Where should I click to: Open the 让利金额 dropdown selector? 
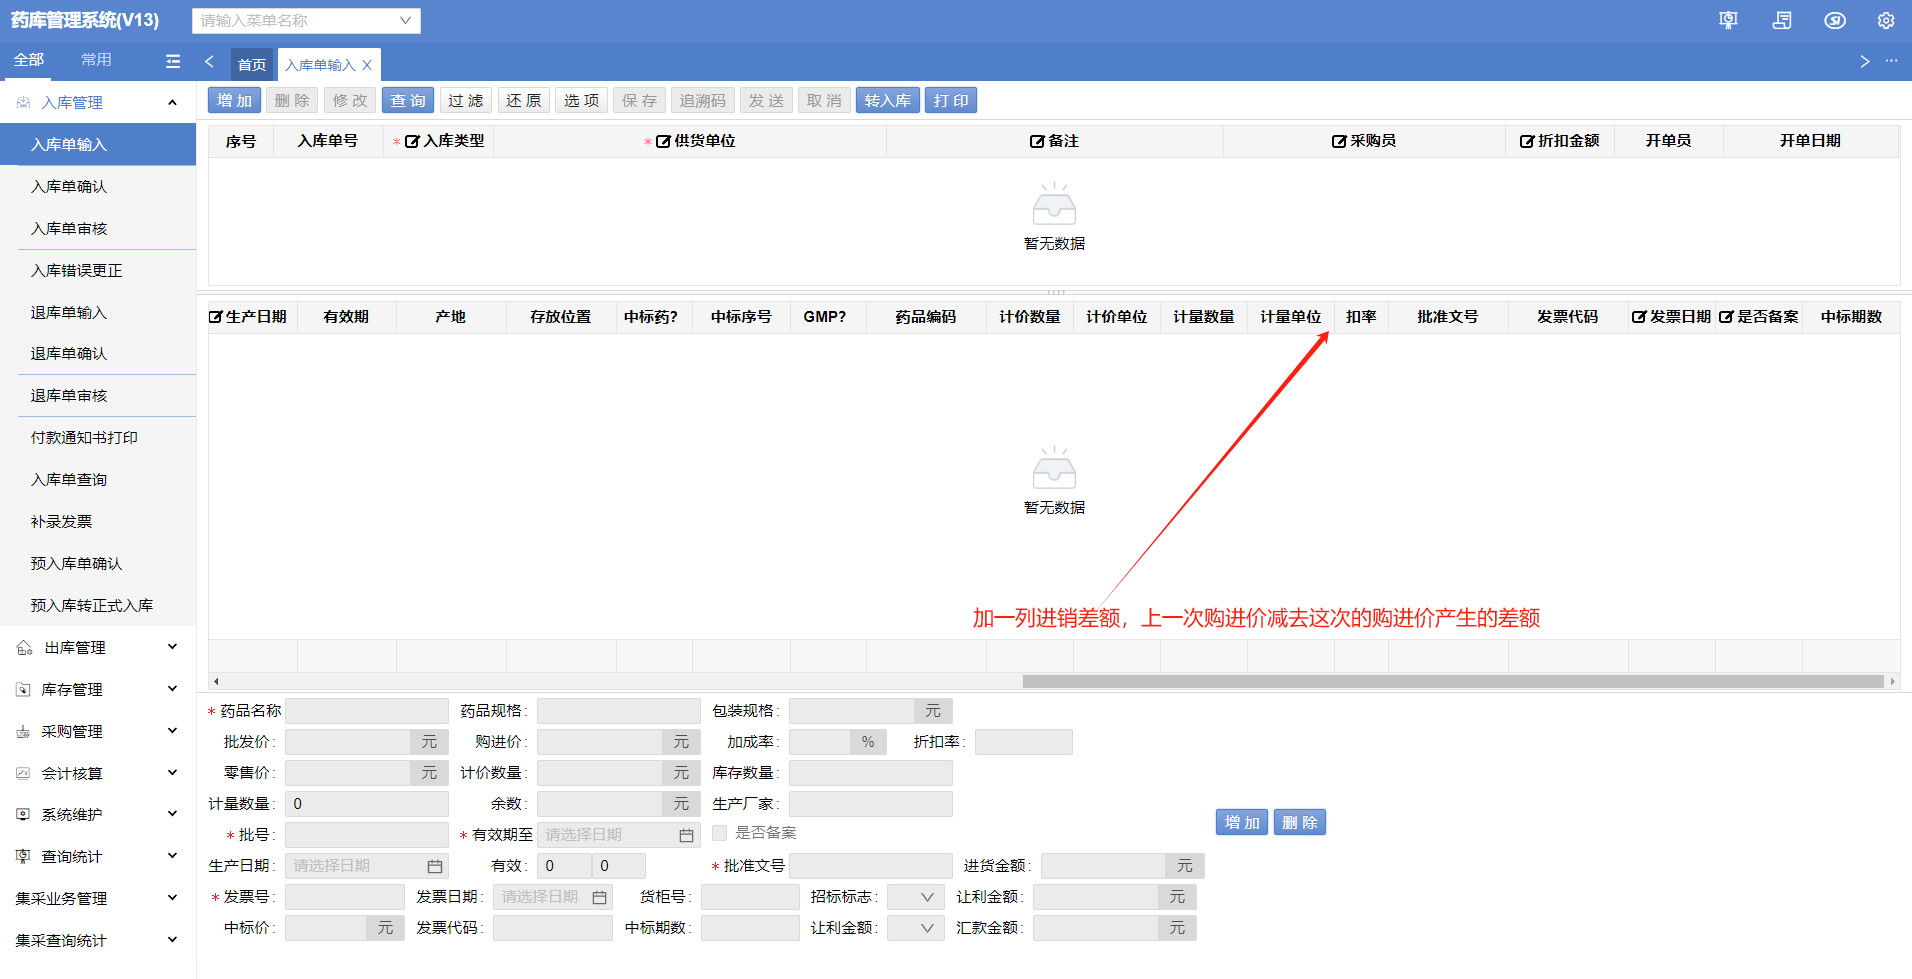[915, 928]
